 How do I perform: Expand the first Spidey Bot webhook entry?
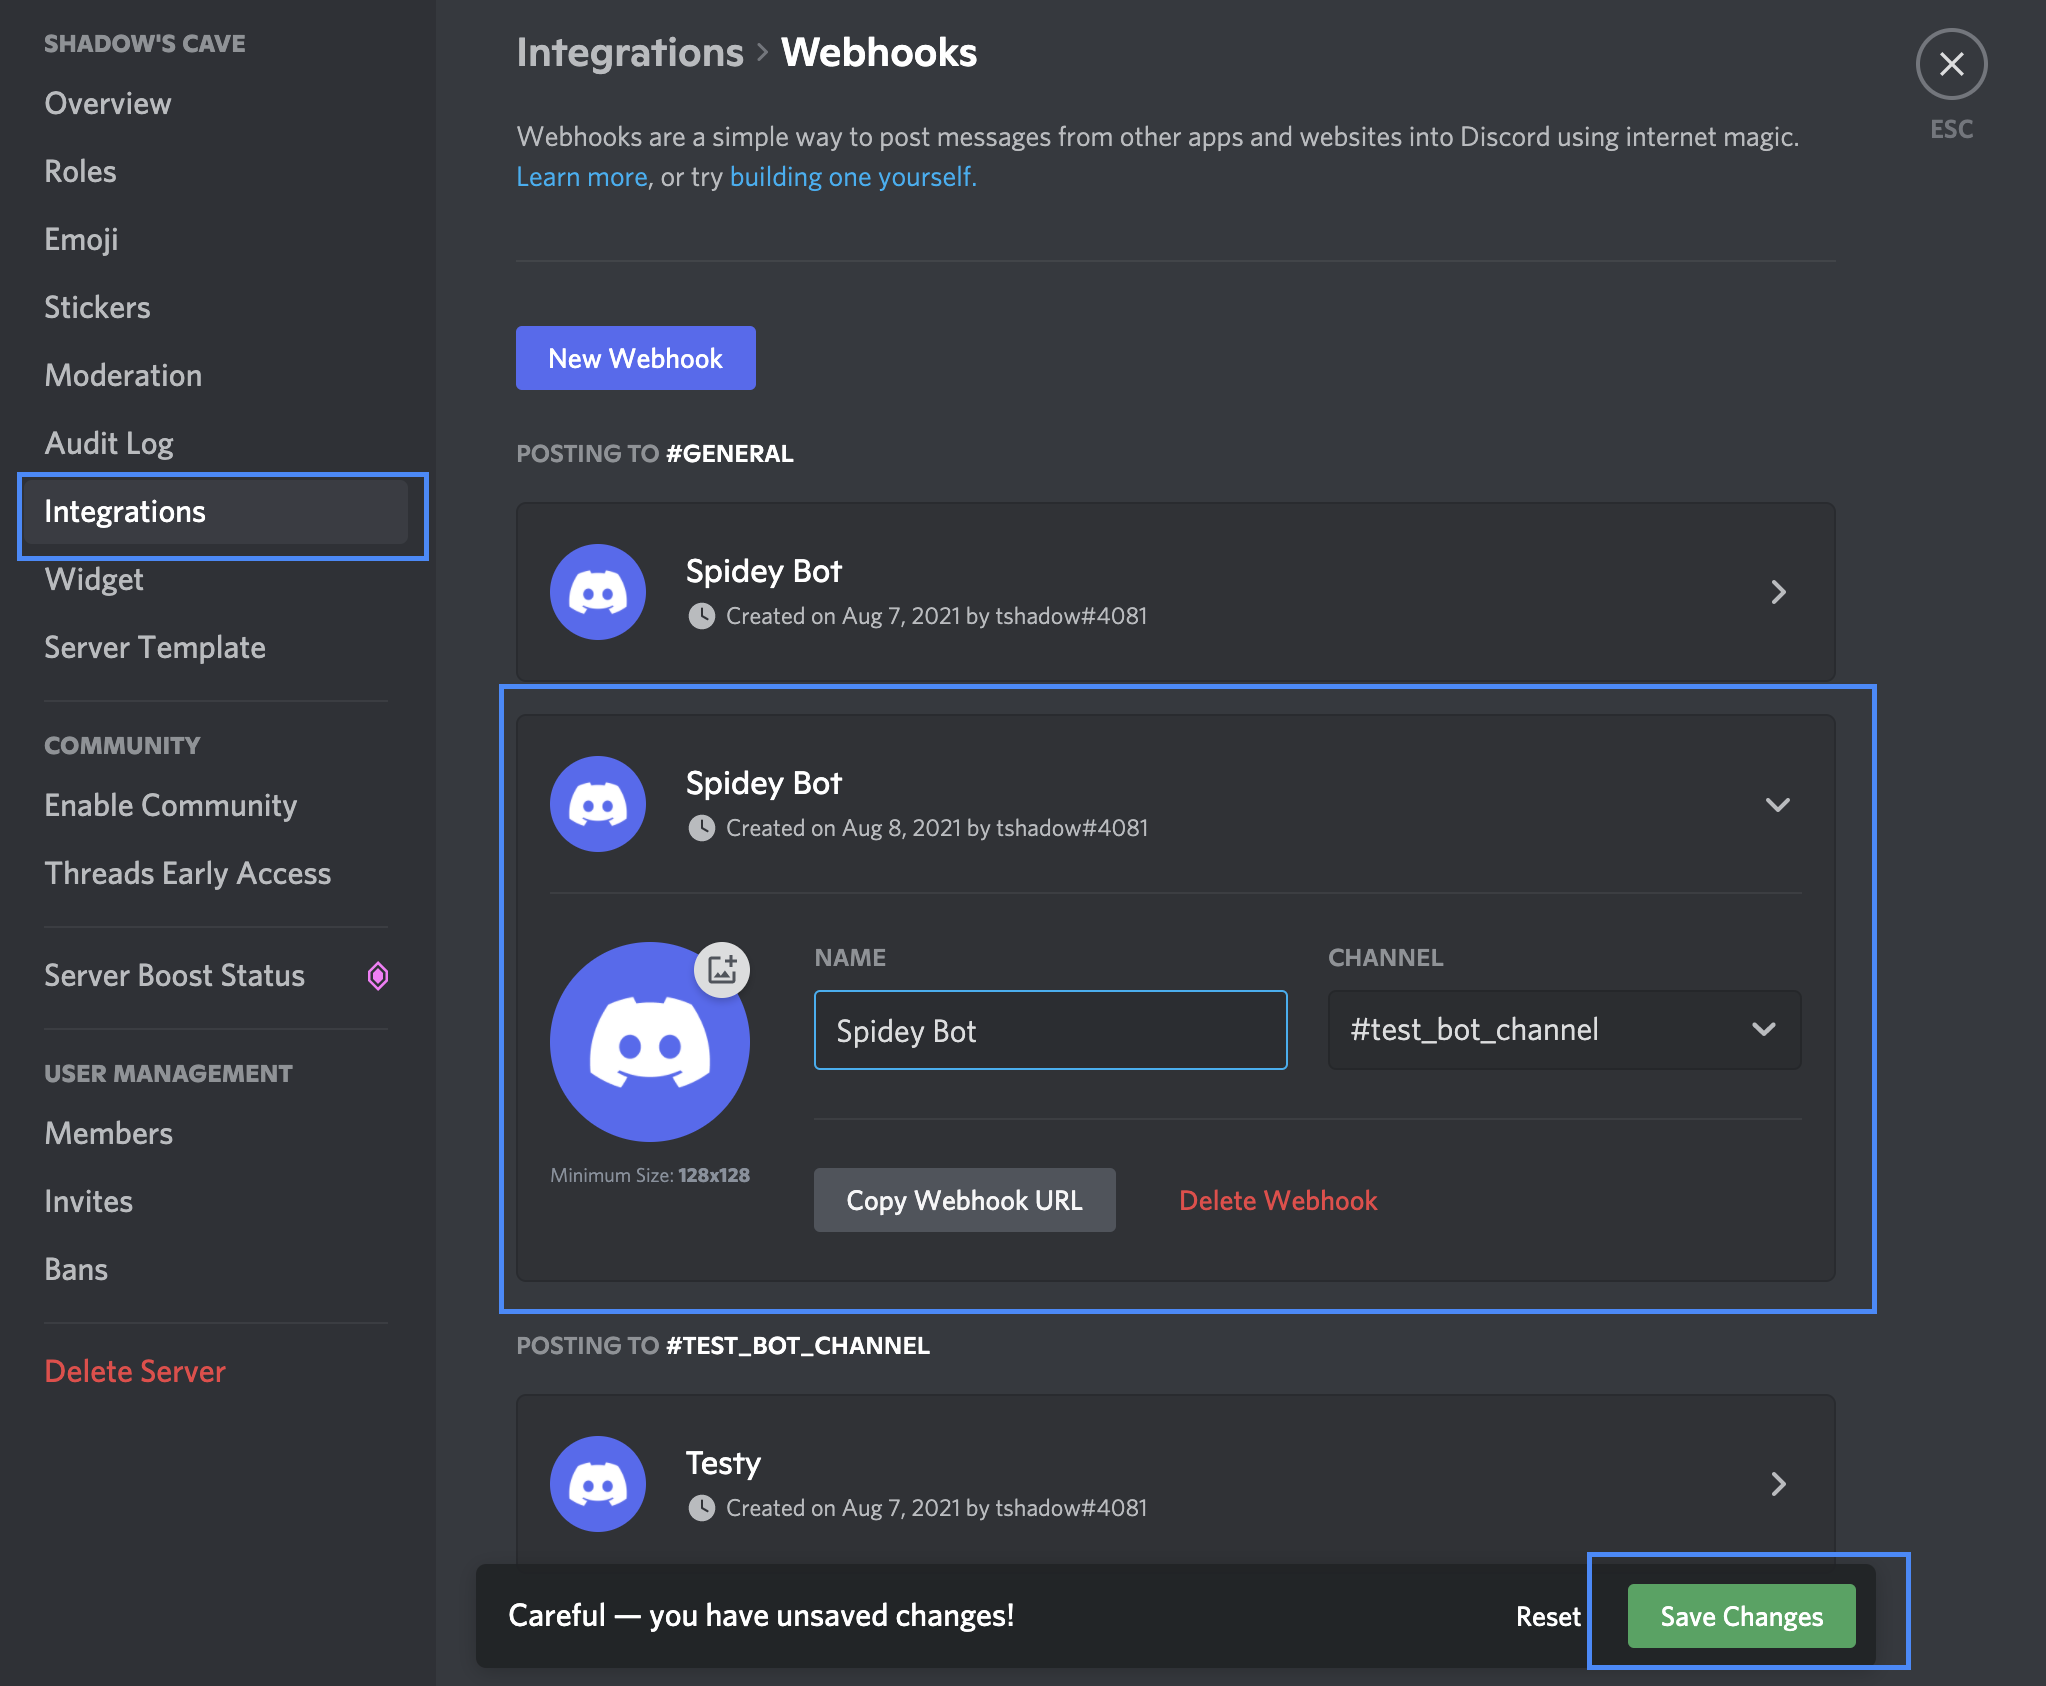pos(1778,590)
